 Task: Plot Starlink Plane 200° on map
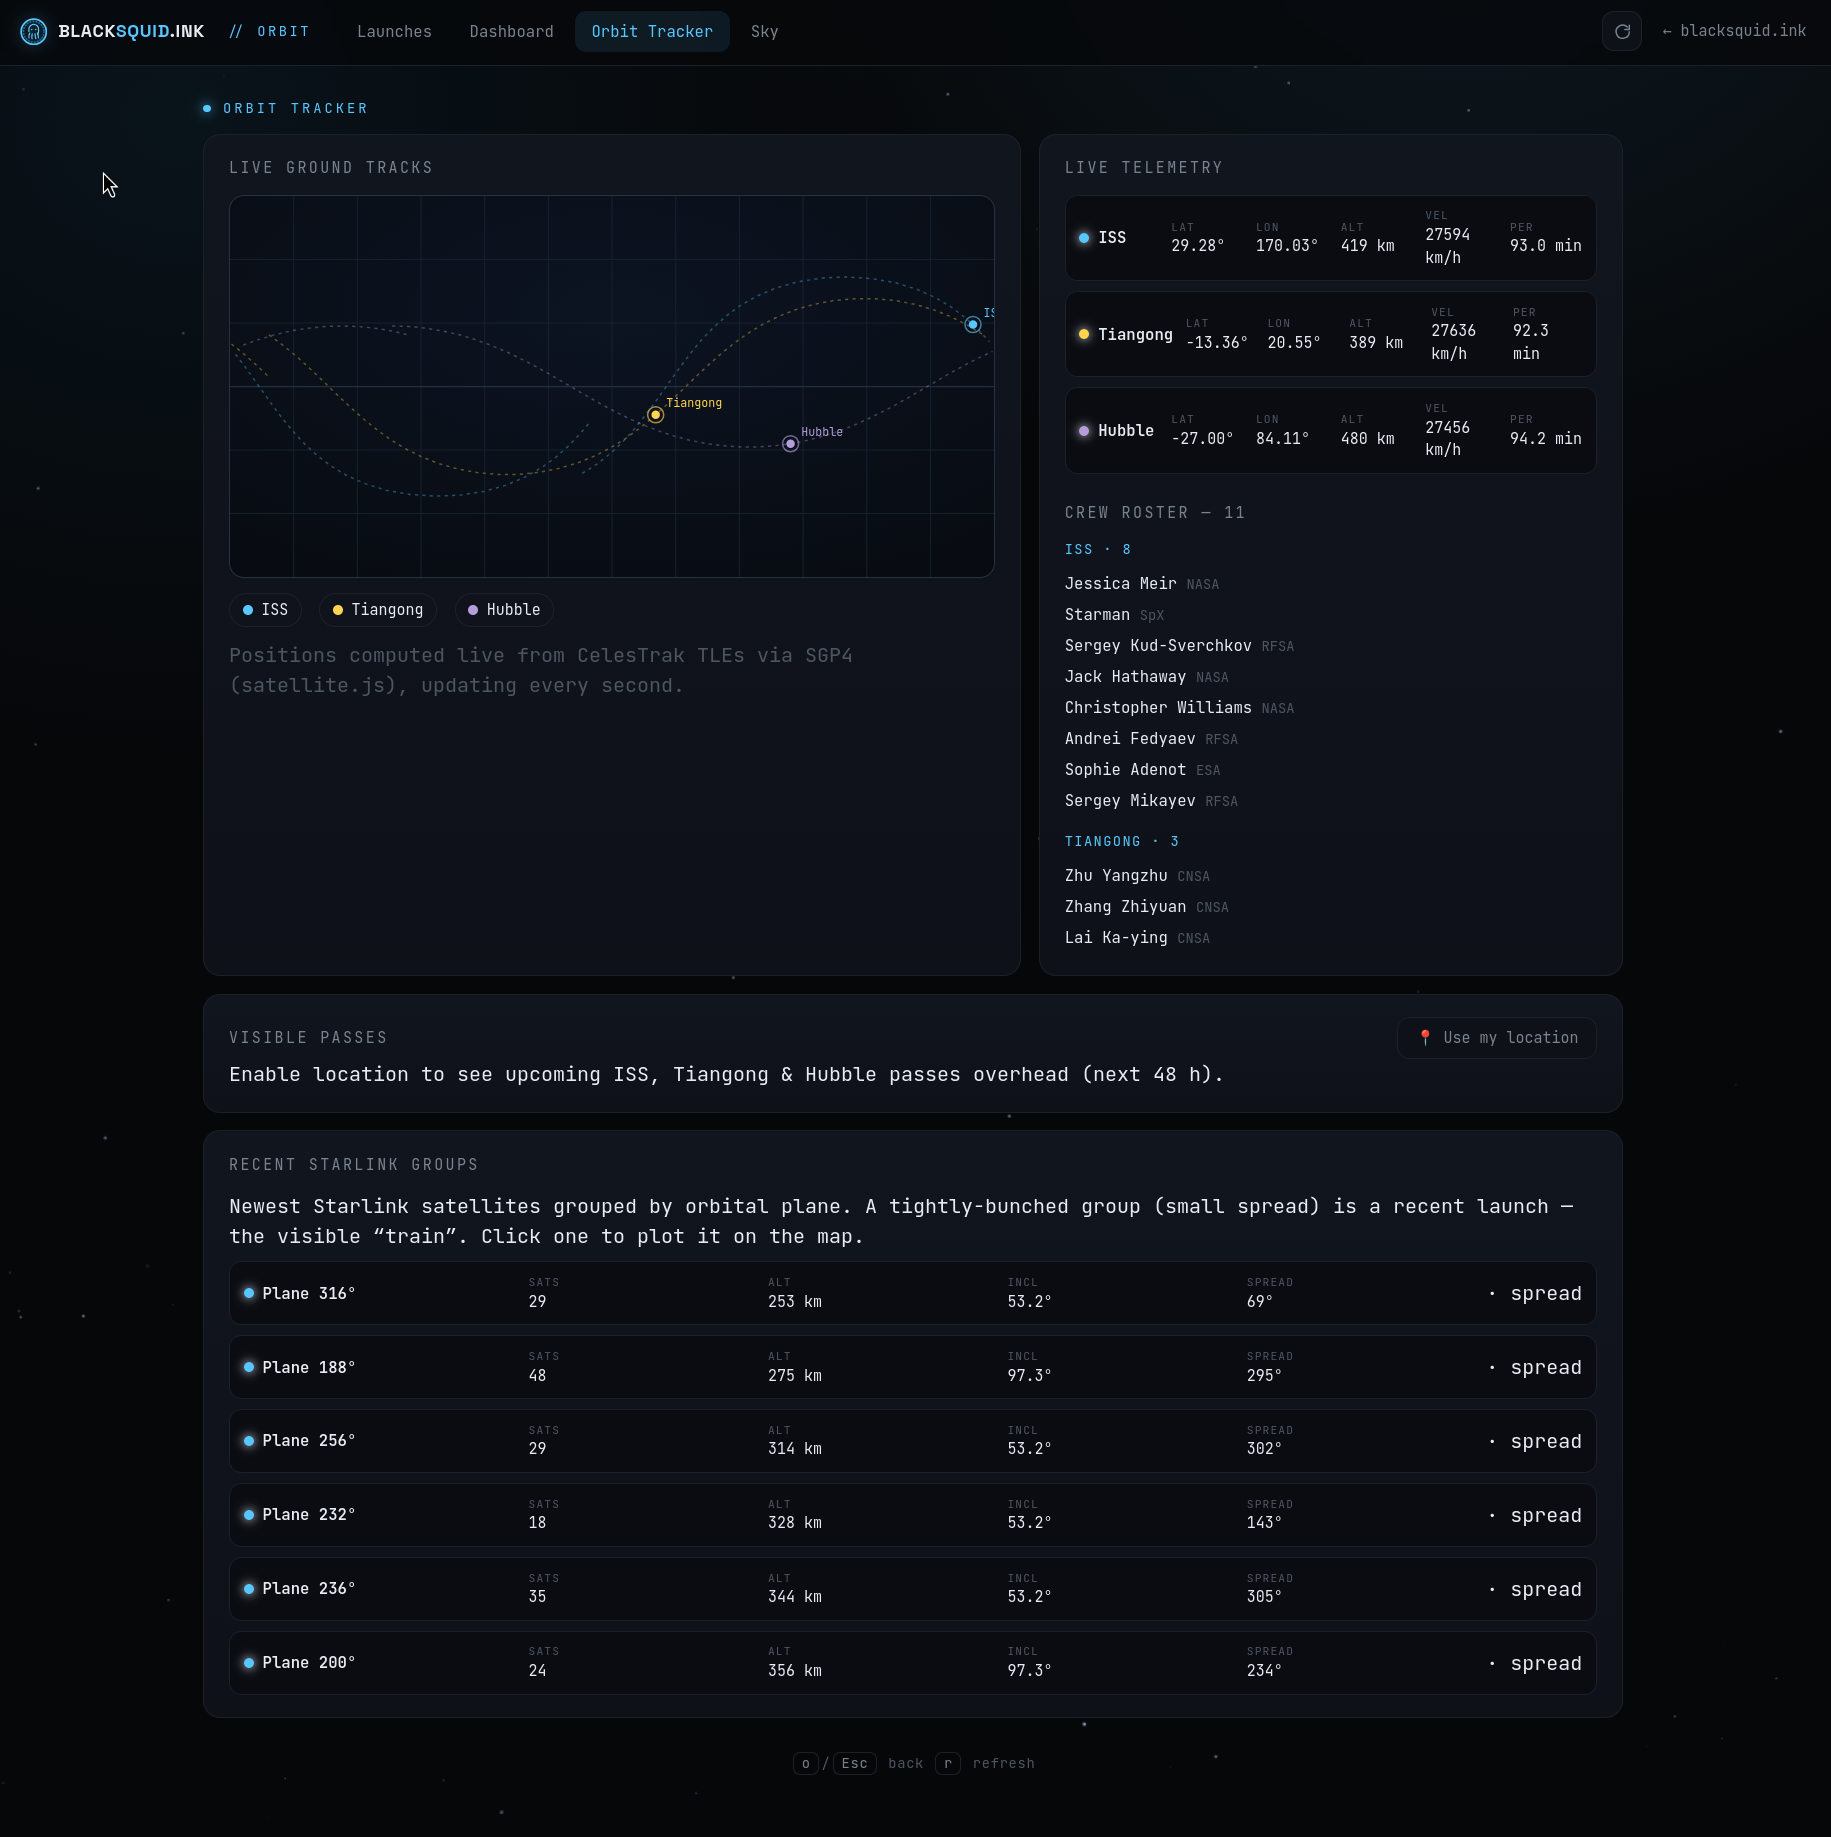[912, 1663]
